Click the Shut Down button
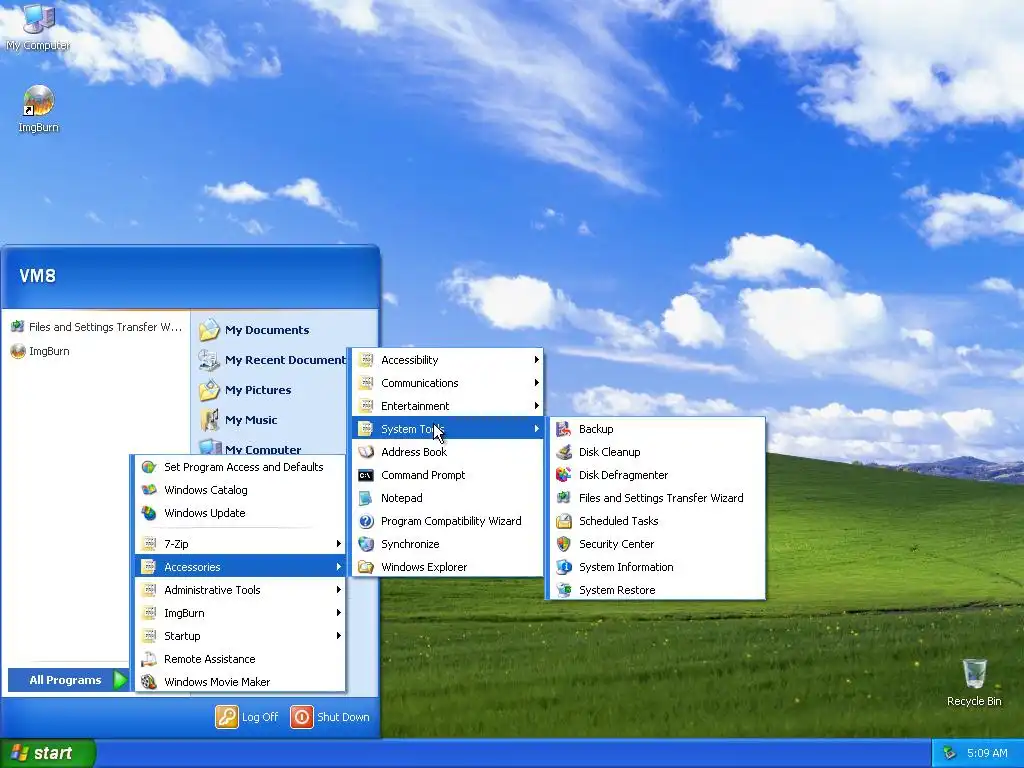Screen dimensions: 1024x768 click(x=330, y=717)
